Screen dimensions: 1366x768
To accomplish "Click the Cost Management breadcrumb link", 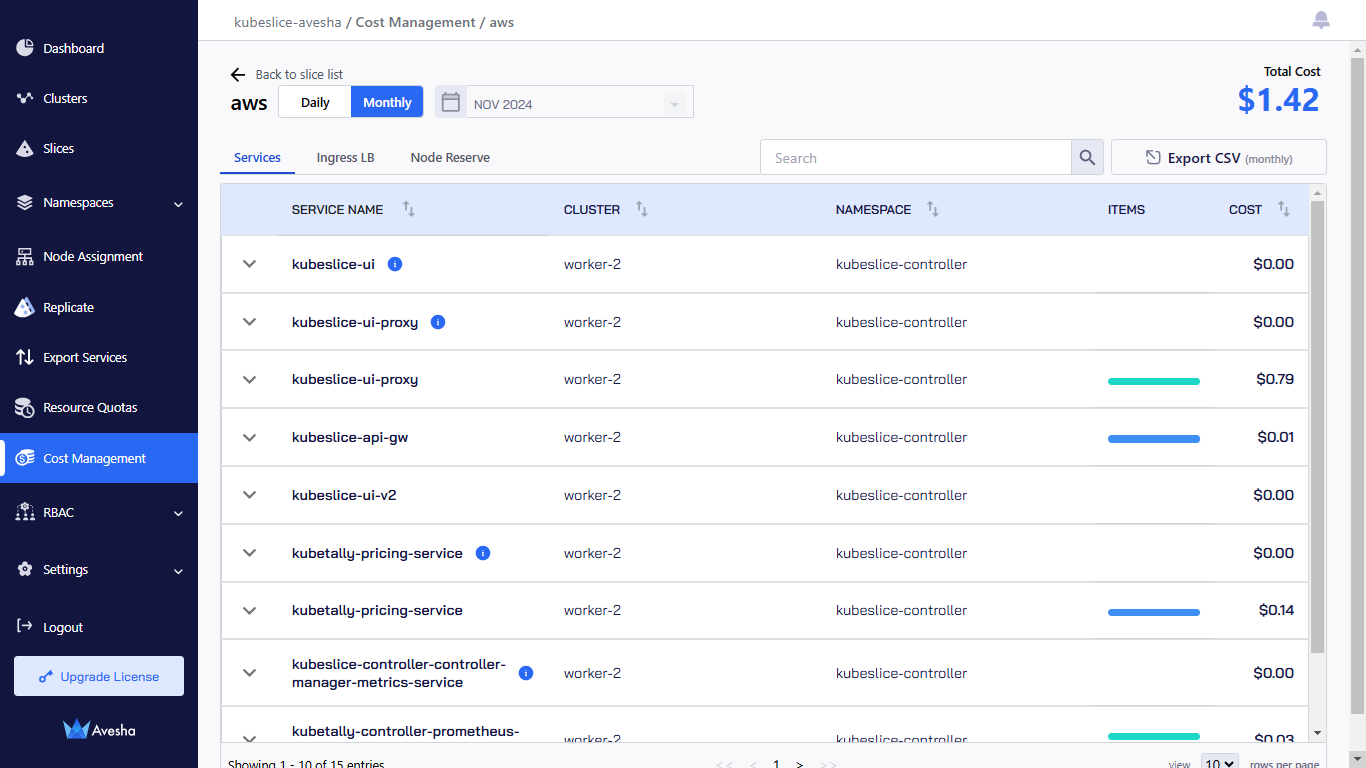I will click(x=416, y=22).
